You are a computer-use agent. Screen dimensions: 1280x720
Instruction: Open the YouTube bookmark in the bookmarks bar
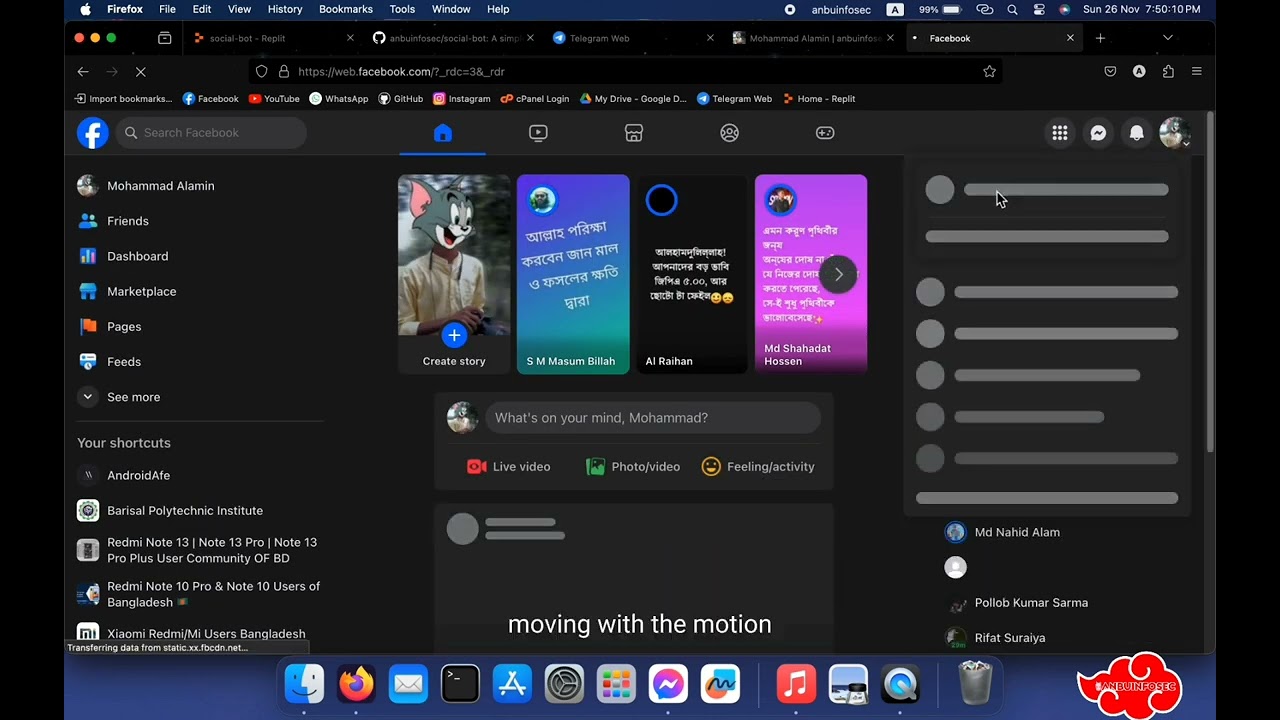[x=274, y=99]
